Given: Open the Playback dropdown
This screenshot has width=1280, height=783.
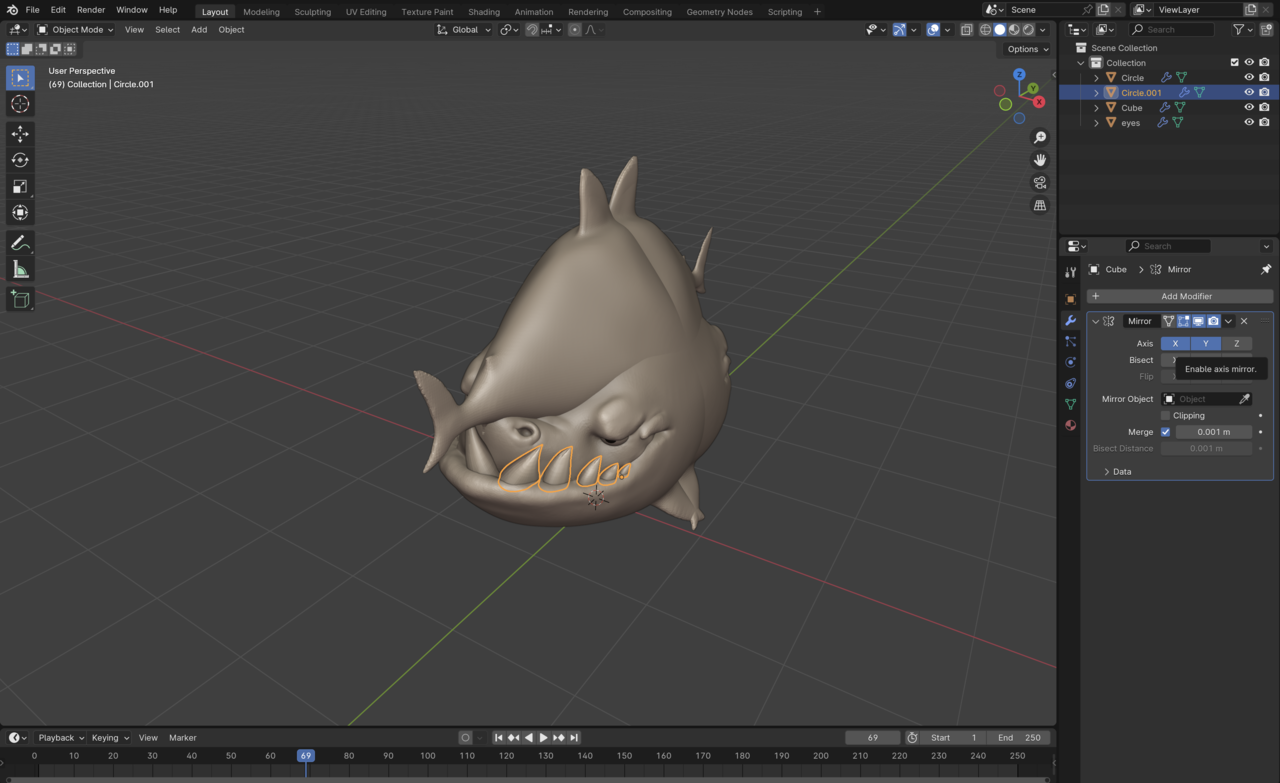Looking at the screenshot, I should click(x=61, y=738).
